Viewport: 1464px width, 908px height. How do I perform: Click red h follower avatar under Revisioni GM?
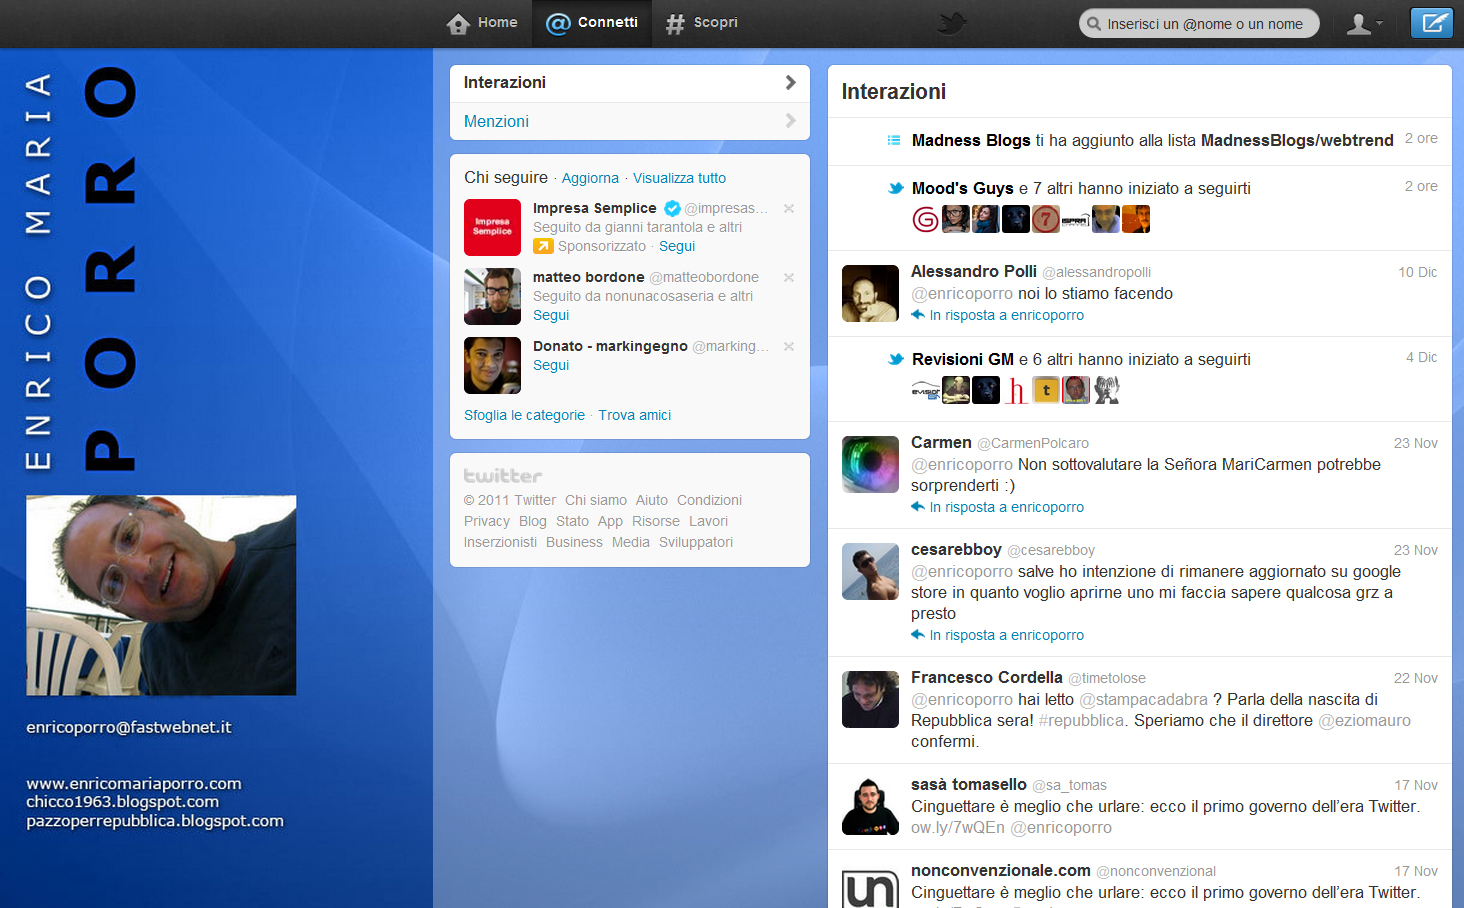coord(1016,390)
